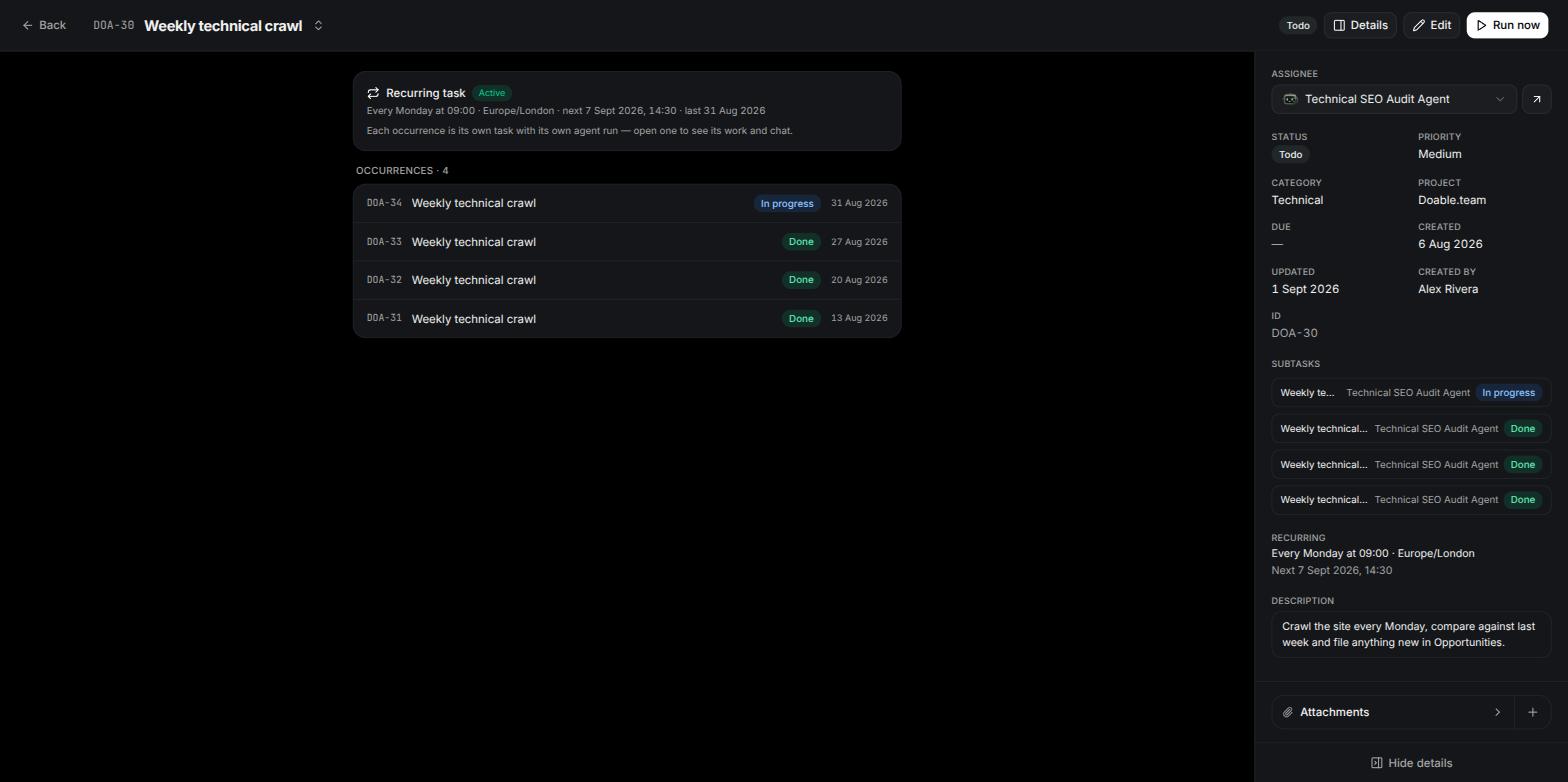This screenshot has width=1568, height=782.
Task: Click the recurring task loop icon
Action: 373,93
